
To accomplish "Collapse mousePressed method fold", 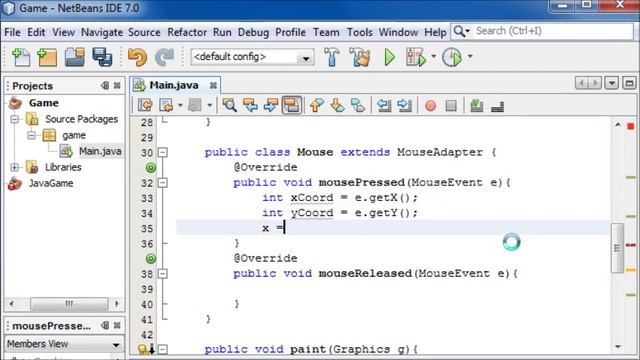I will click(162, 183).
